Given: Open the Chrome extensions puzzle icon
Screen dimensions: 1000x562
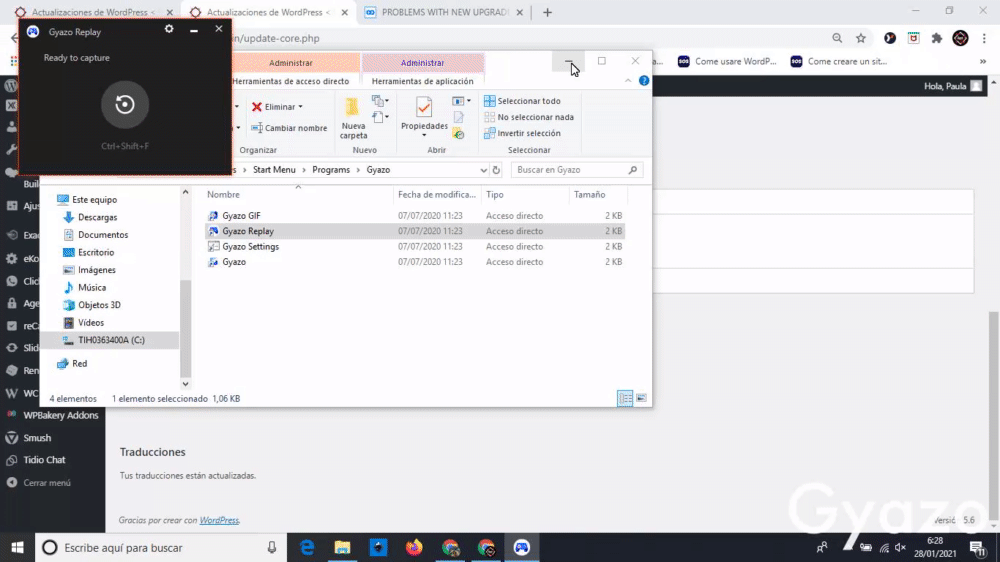Looking at the screenshot, I should [937, 38].
